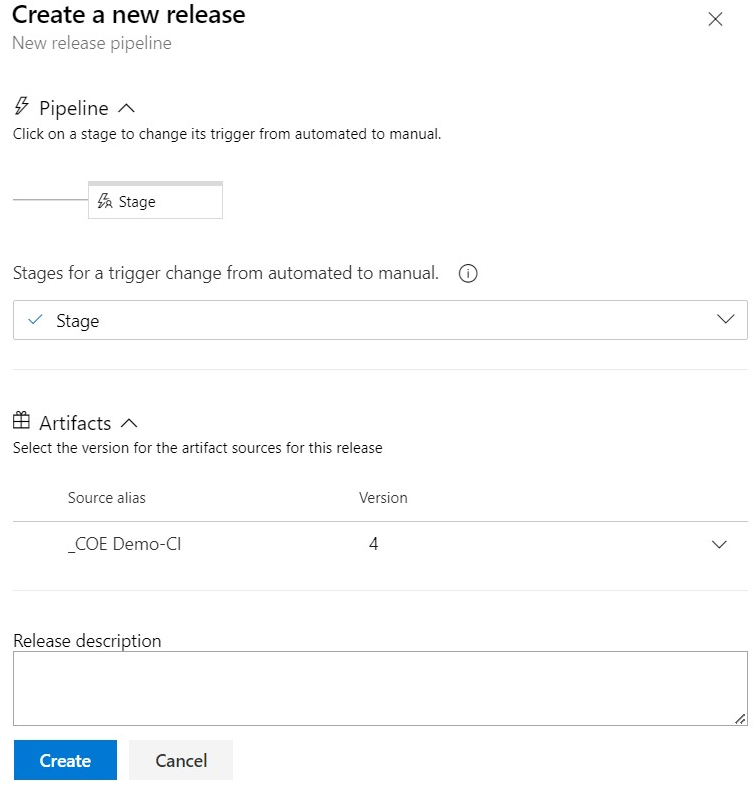Click the info icon next to trigger change label
The height and width of the screenshot is (789, 755).
point(467,273)
